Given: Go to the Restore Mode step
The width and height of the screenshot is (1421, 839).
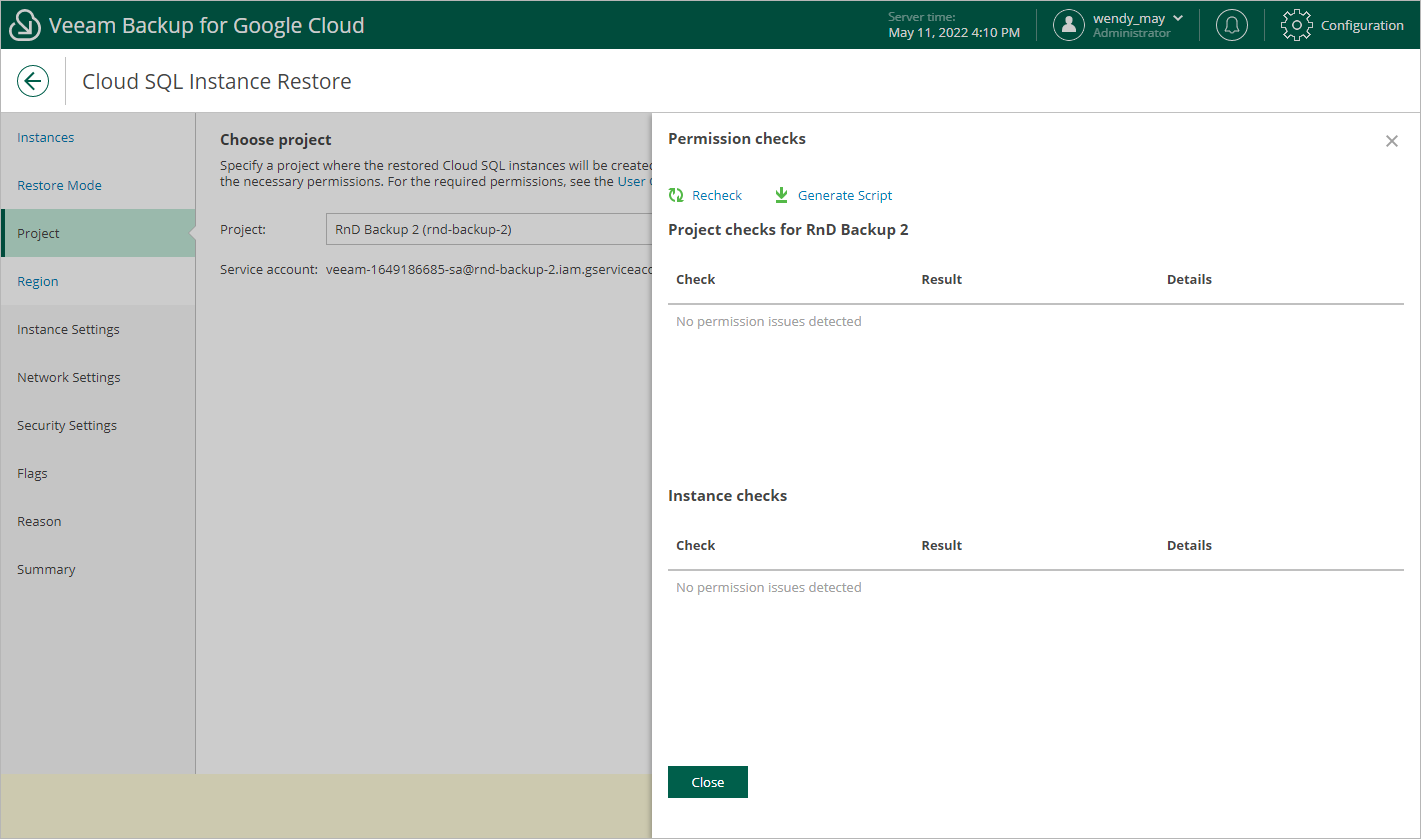Looking at the screenshot, I should click(98, 185).
